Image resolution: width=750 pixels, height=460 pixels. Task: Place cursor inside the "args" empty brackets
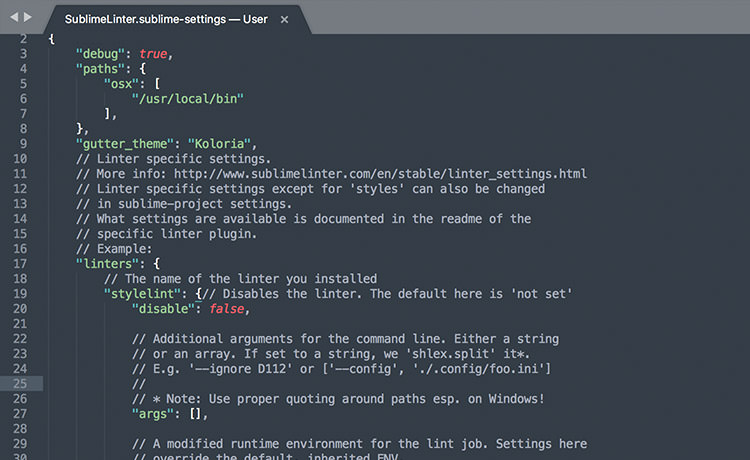click(x=195, y=414)
